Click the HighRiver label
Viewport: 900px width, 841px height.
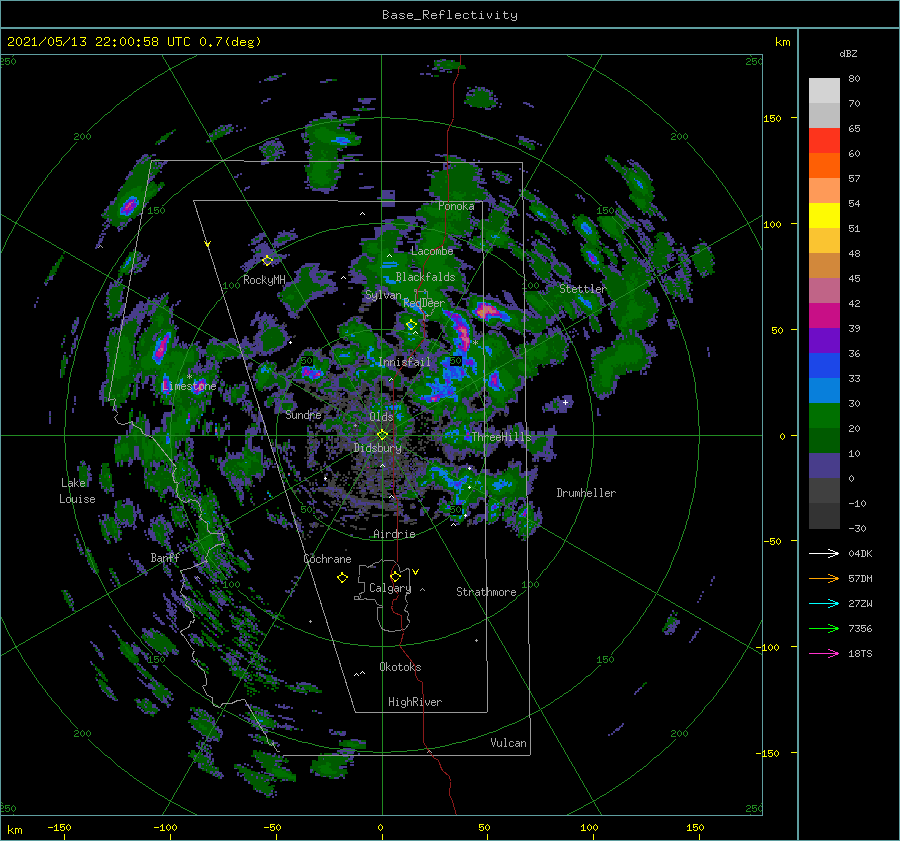tap(415, 702)
